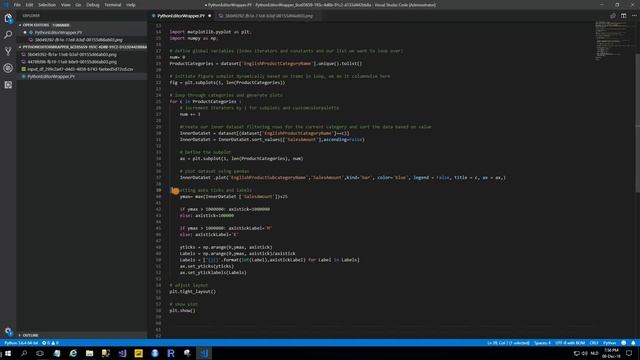Open the yellow Power BI icon in taskbar

tap(138, 353)
